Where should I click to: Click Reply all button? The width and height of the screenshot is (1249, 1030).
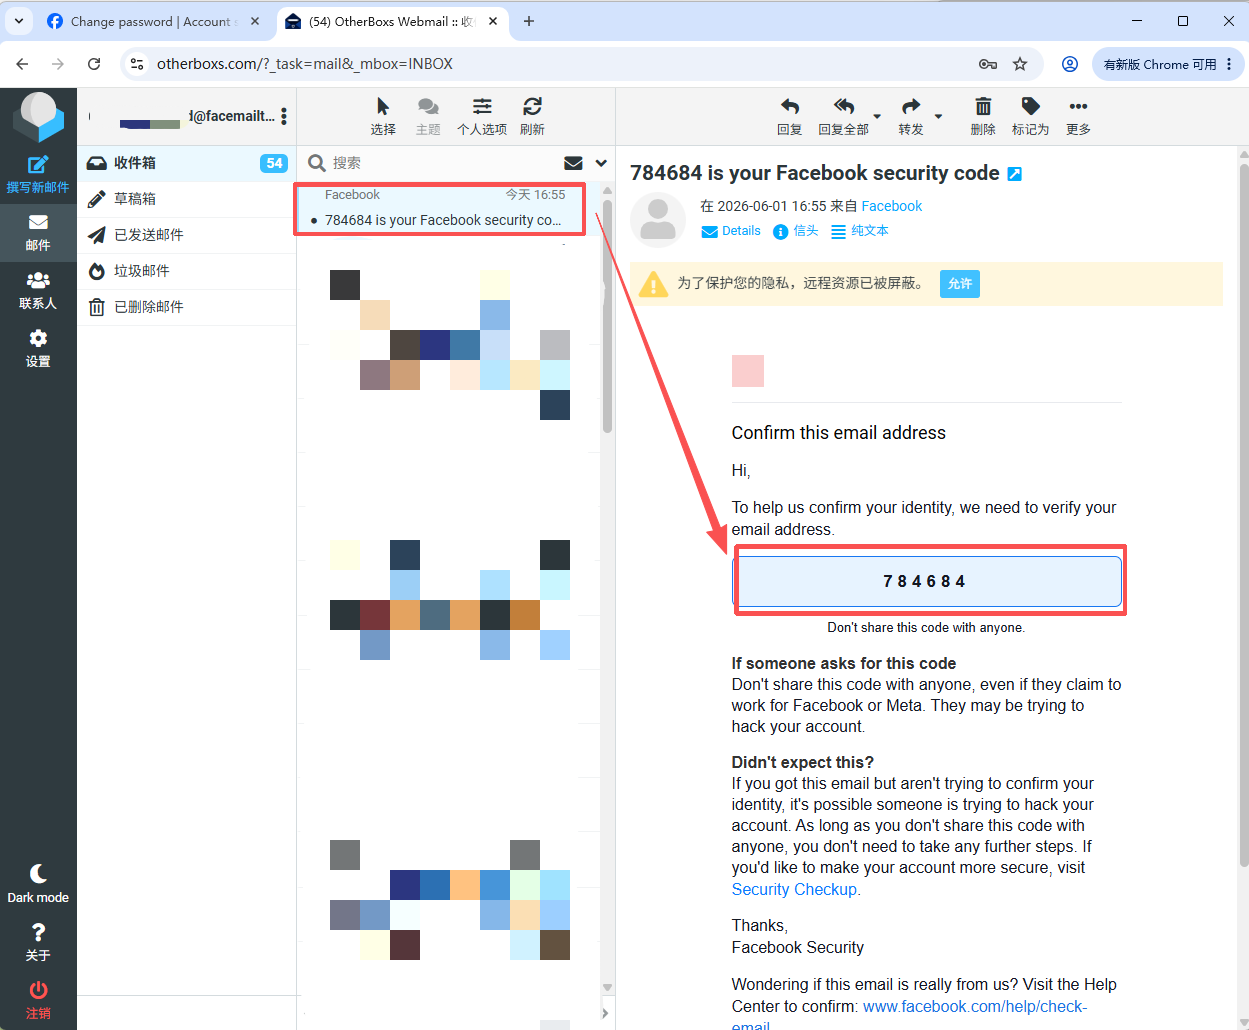pyautogui.click(x=843, y=116)
